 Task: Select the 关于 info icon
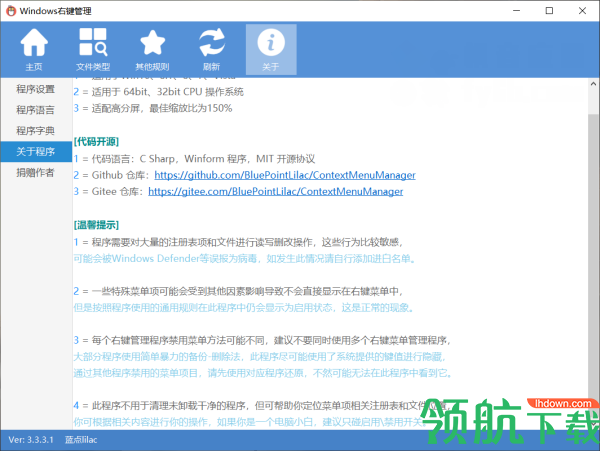[x=271, y=50]
